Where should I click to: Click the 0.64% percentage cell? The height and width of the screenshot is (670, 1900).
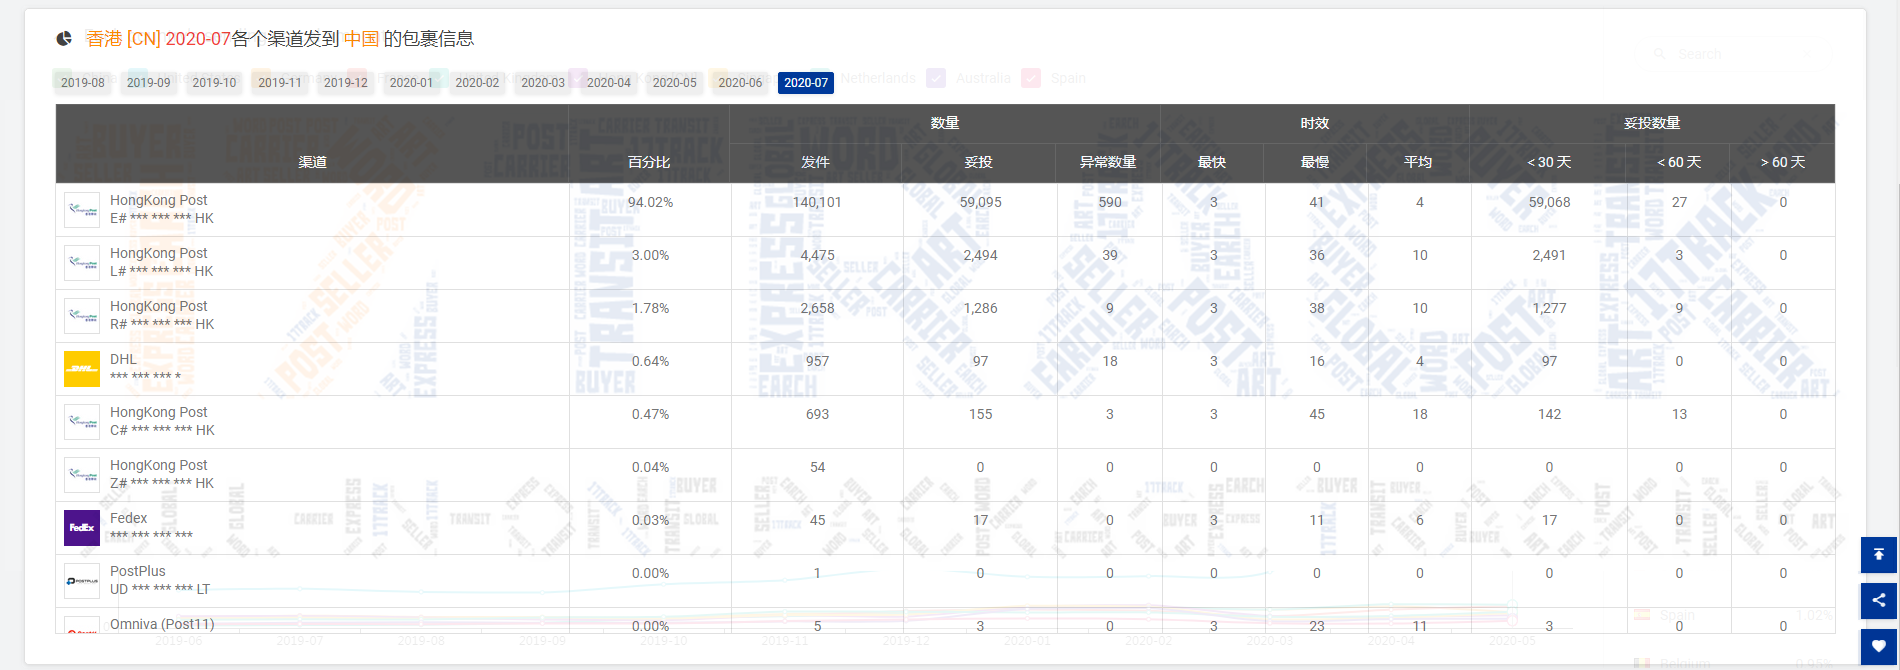650,361
